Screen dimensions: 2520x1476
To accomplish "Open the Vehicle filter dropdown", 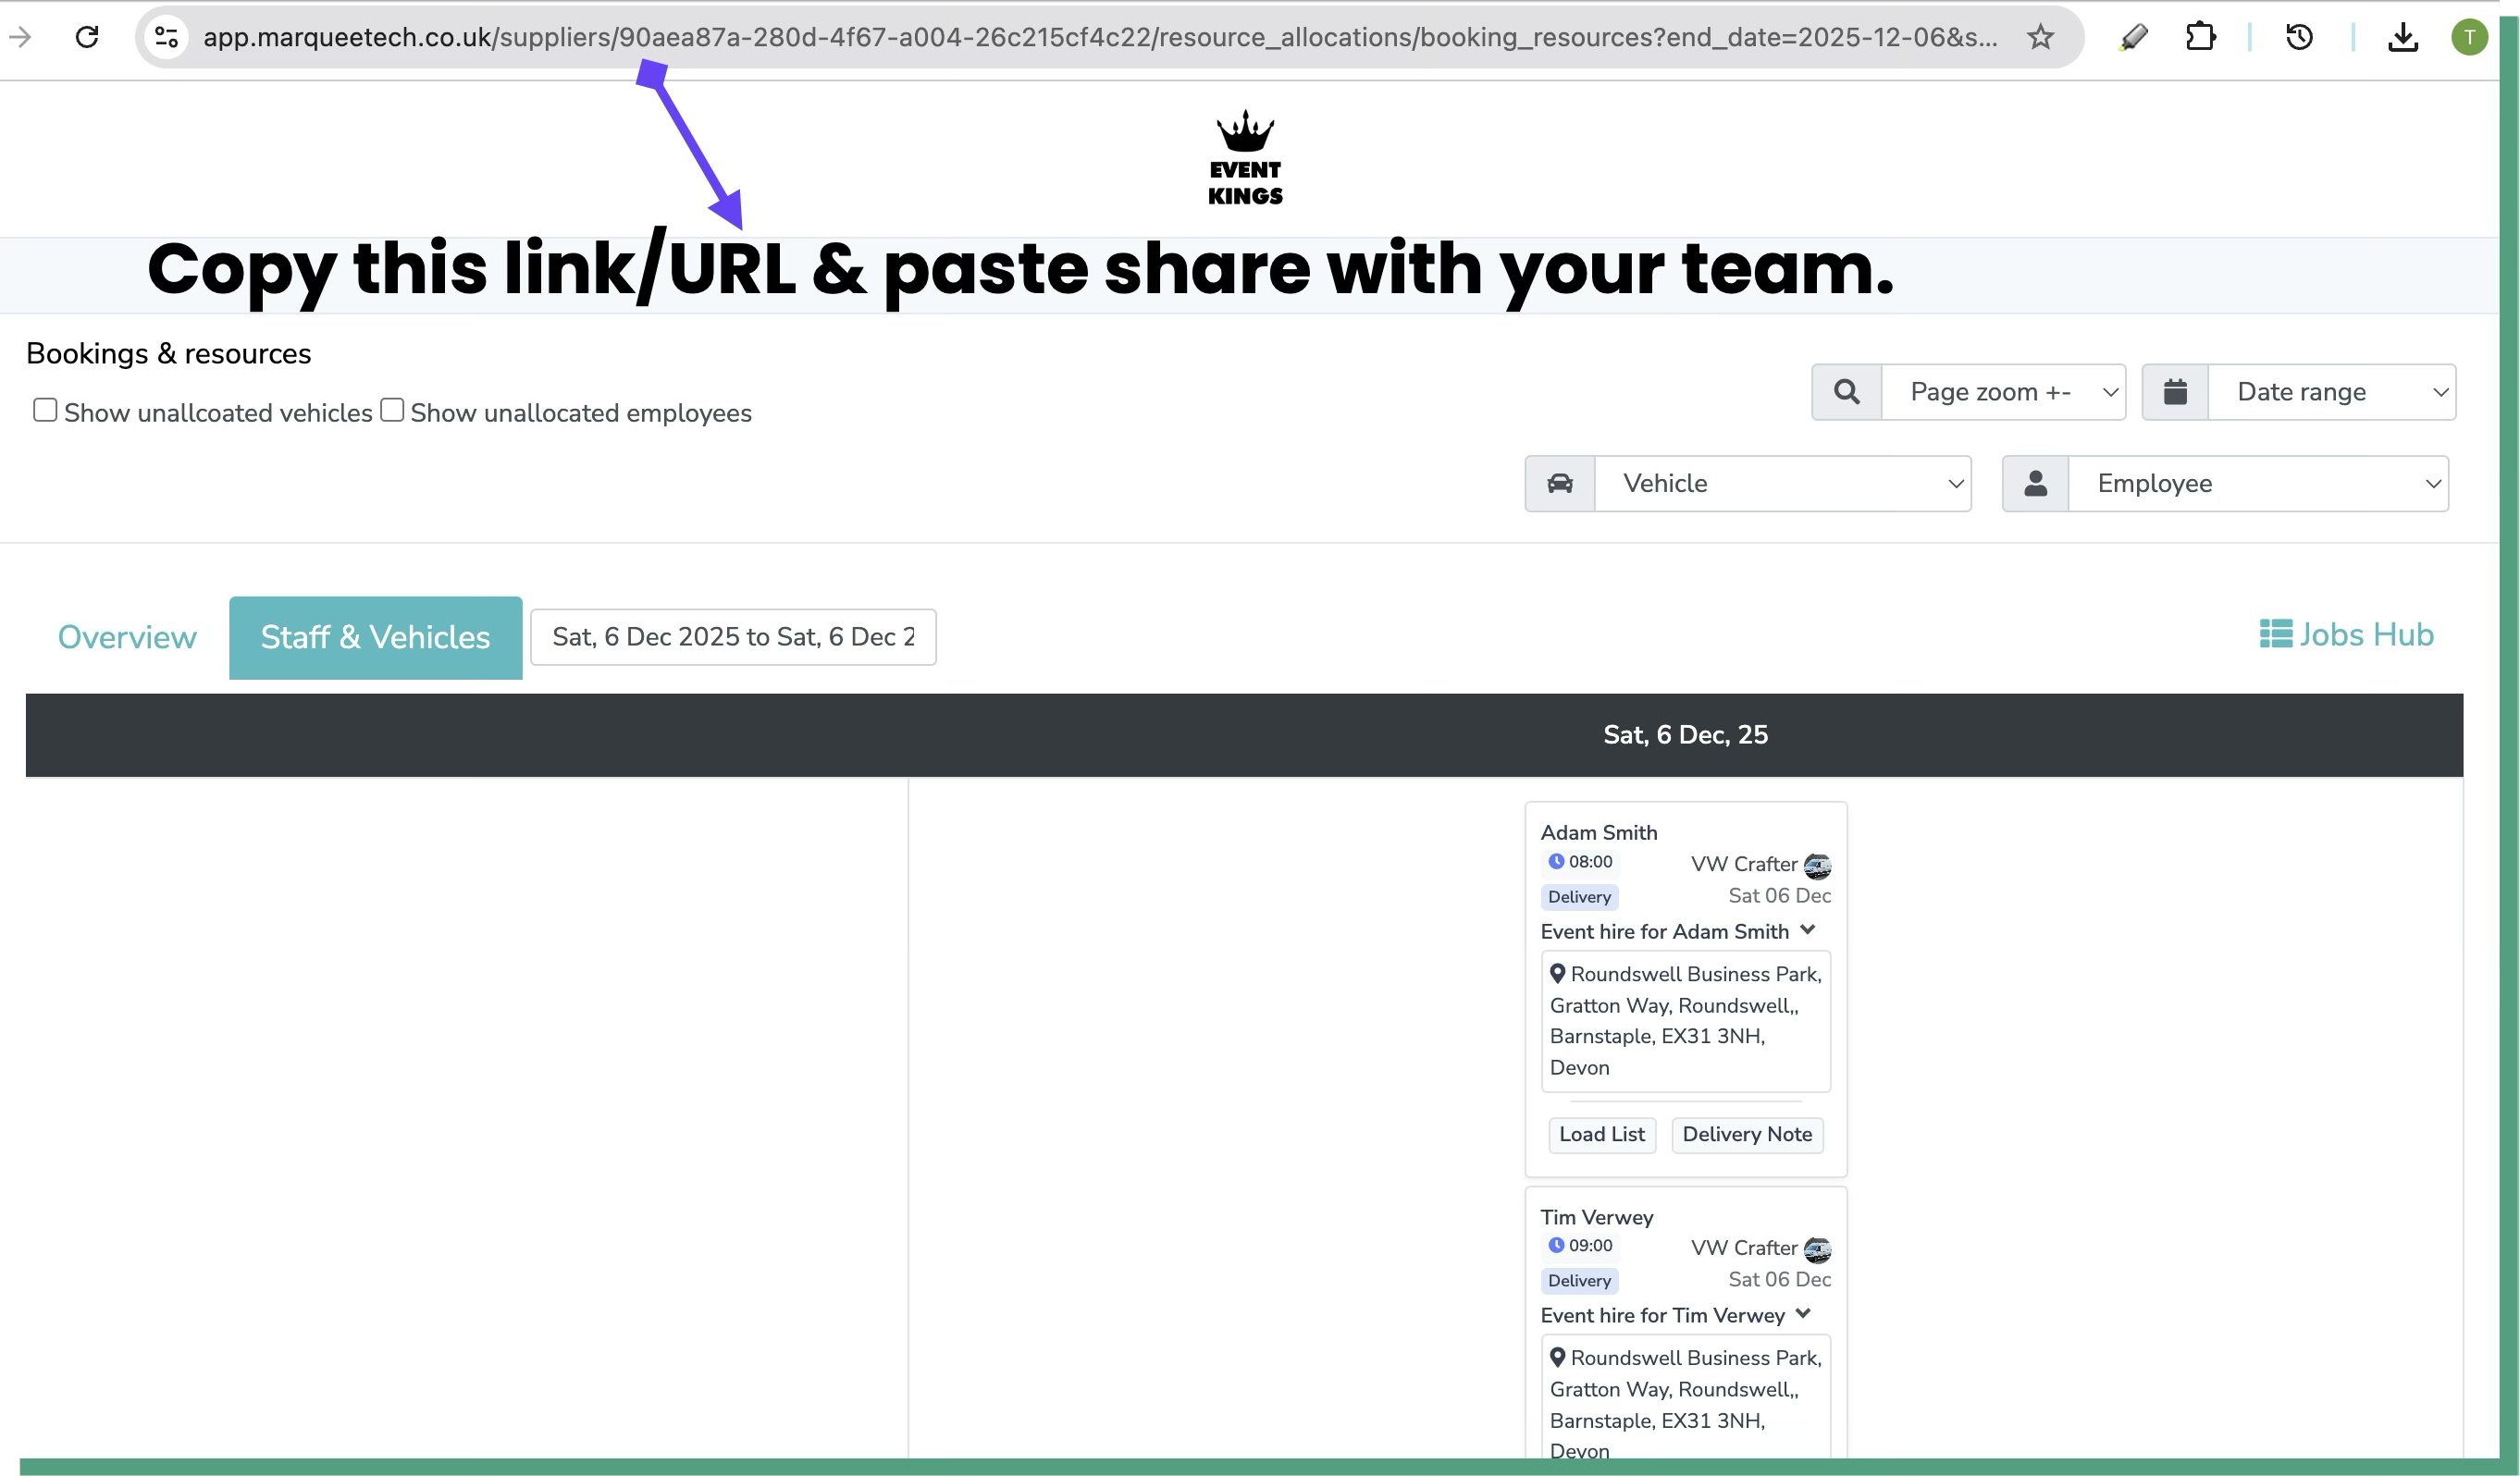I will click(x=1782, y=484).
